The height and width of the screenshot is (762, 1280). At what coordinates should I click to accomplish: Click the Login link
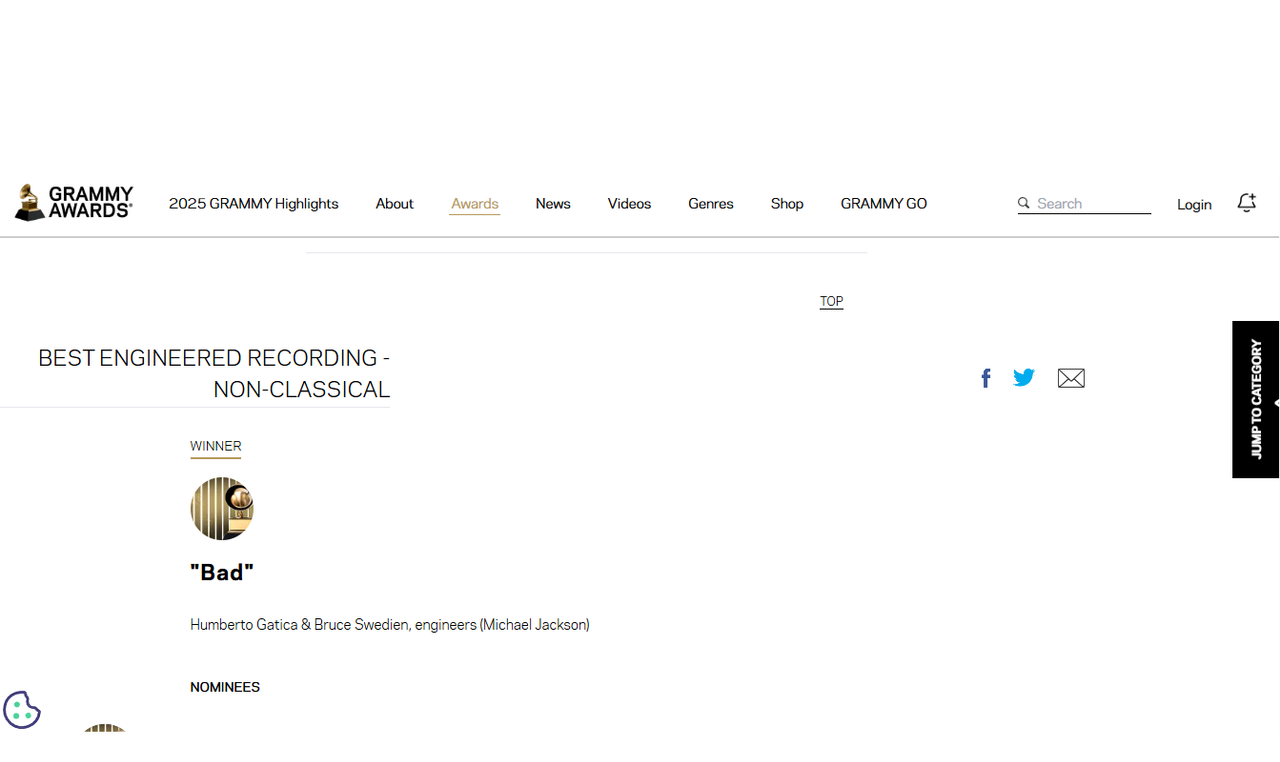[1194, 204]
